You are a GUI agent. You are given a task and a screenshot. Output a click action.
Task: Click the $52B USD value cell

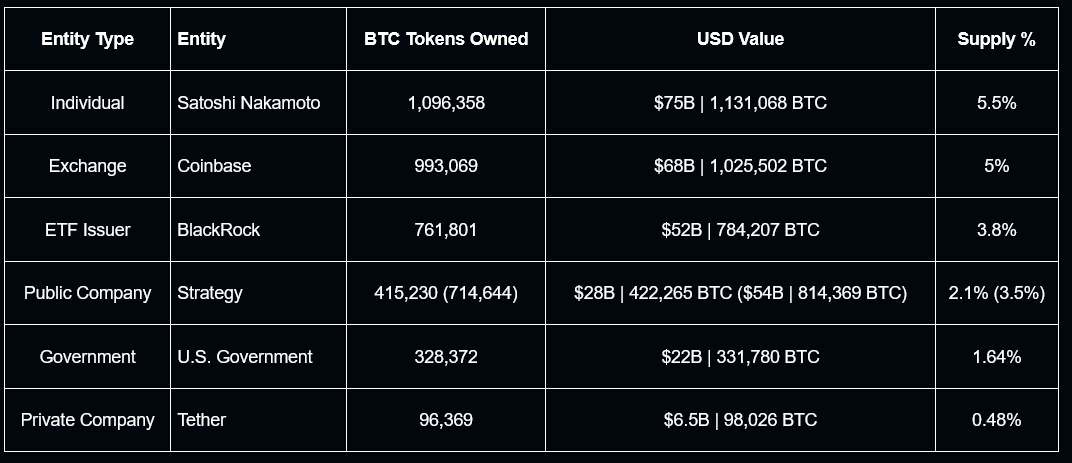(x=740, y=230)
